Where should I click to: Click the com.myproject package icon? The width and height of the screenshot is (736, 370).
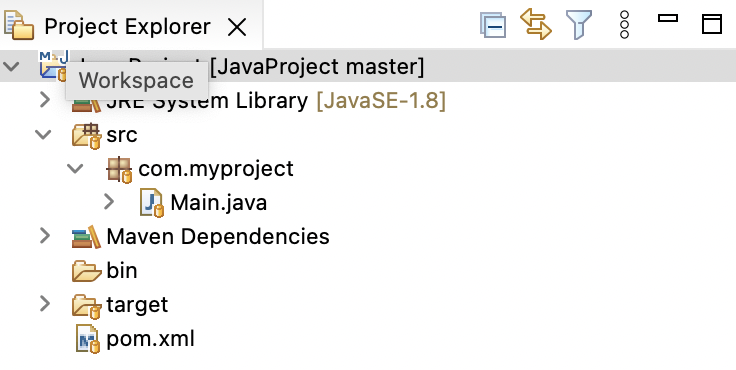[x=119, y=170]
